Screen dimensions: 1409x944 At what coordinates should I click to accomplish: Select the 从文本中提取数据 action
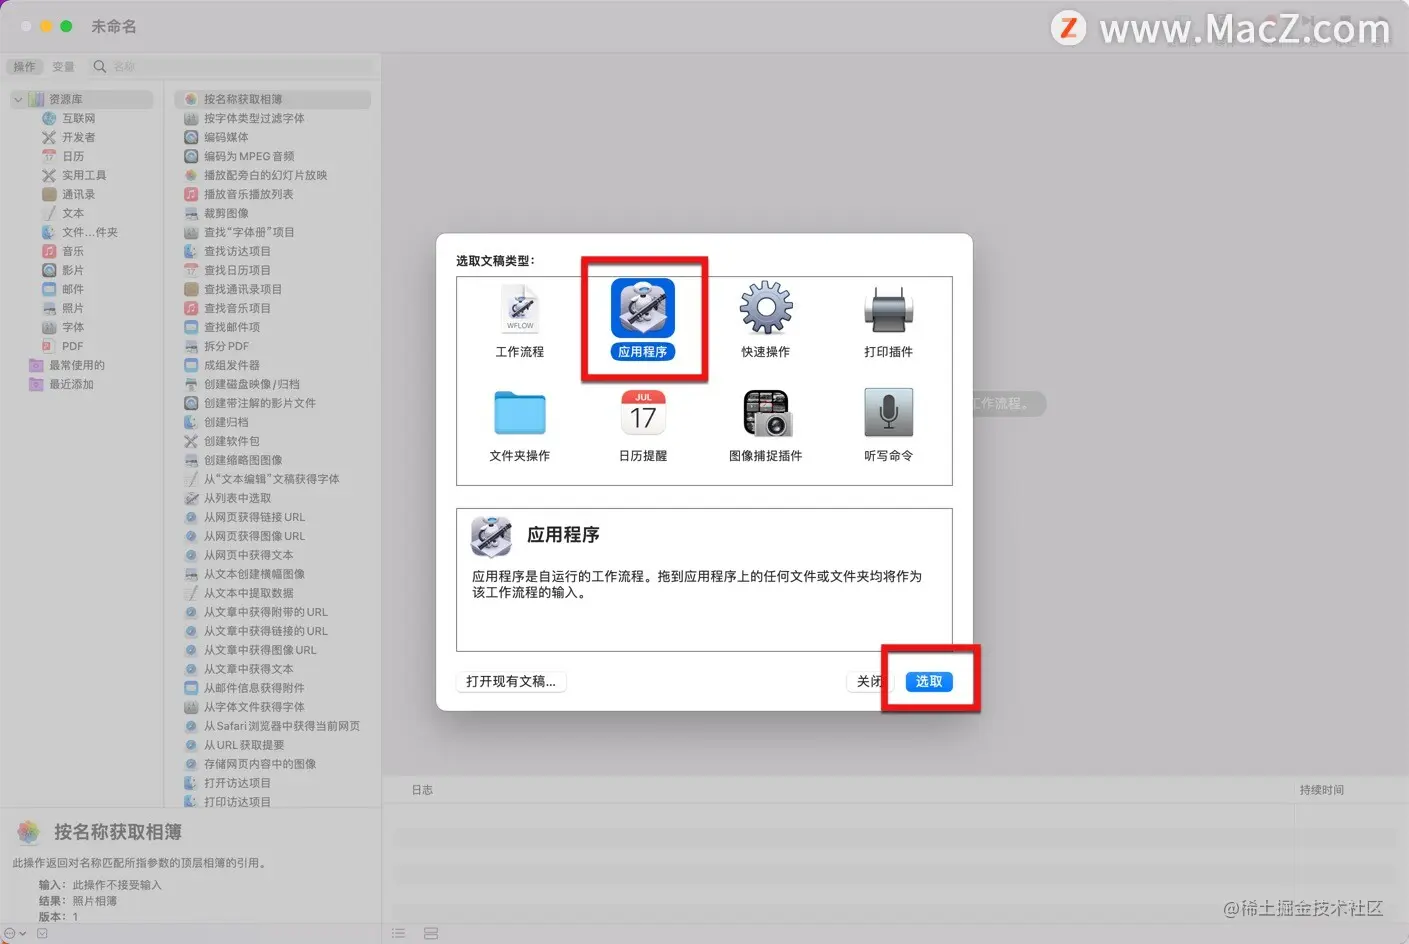249,593
